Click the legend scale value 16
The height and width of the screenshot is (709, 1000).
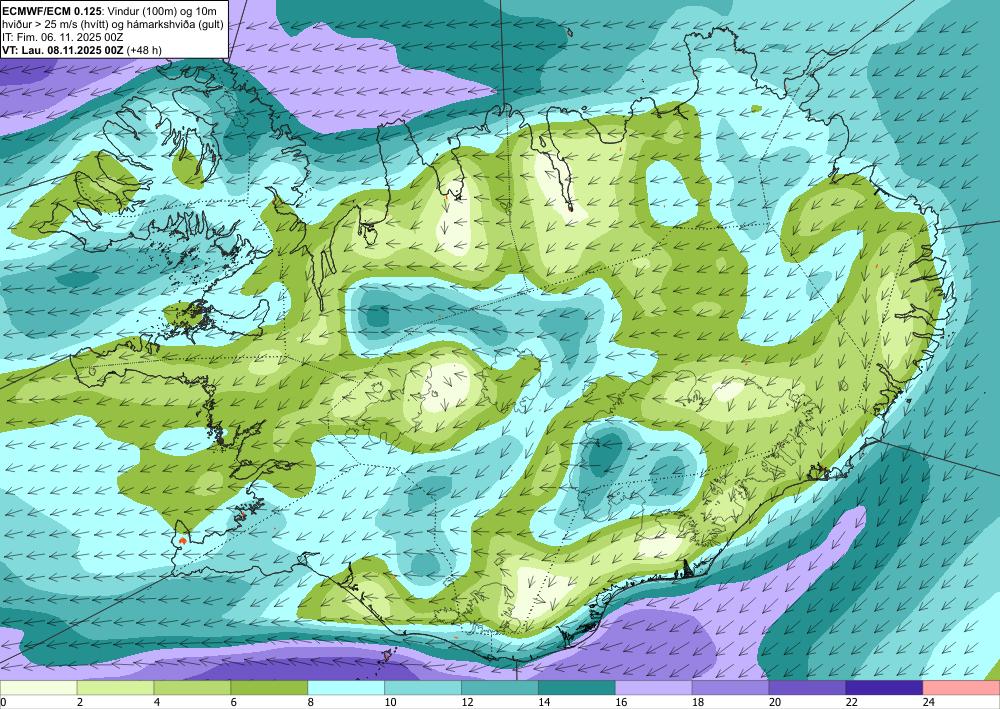(x=621, y=702)
